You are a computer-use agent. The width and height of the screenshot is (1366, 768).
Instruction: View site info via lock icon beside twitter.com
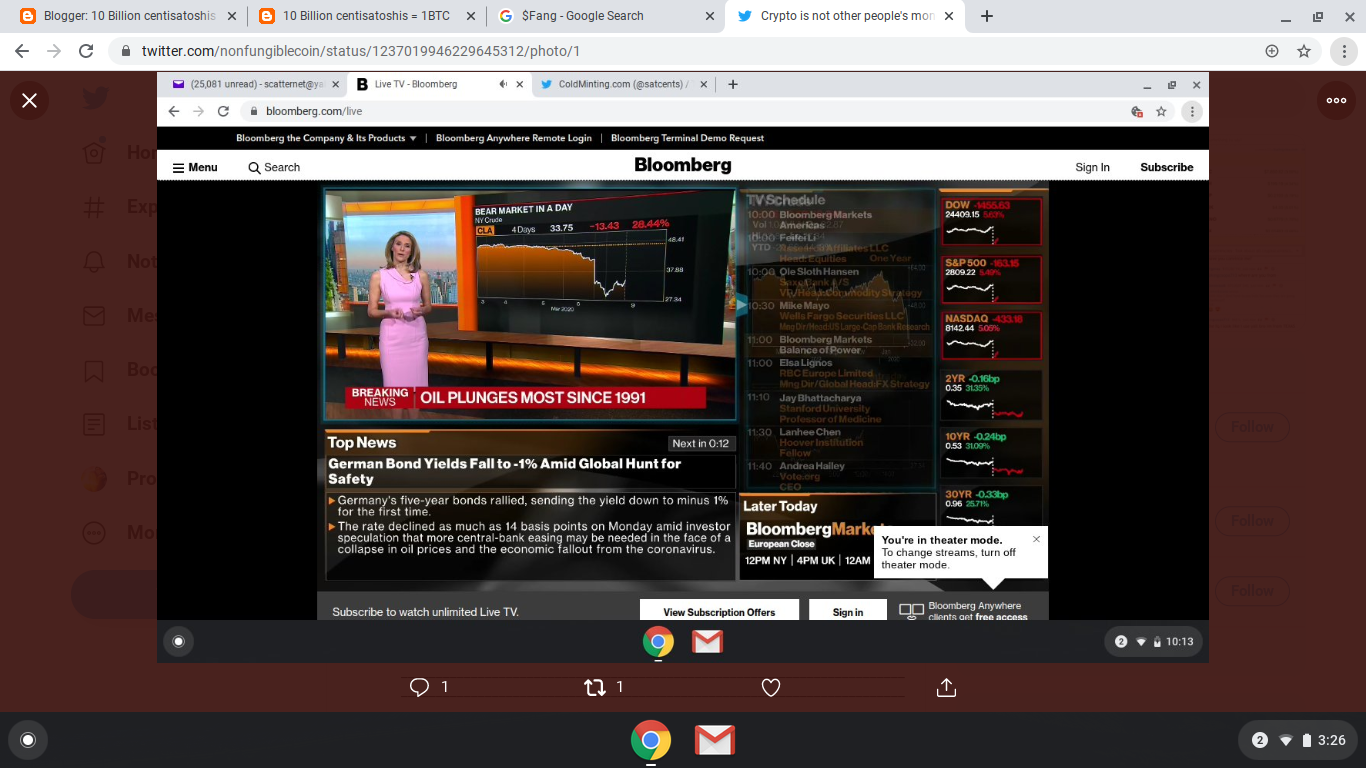pos(126,51)
